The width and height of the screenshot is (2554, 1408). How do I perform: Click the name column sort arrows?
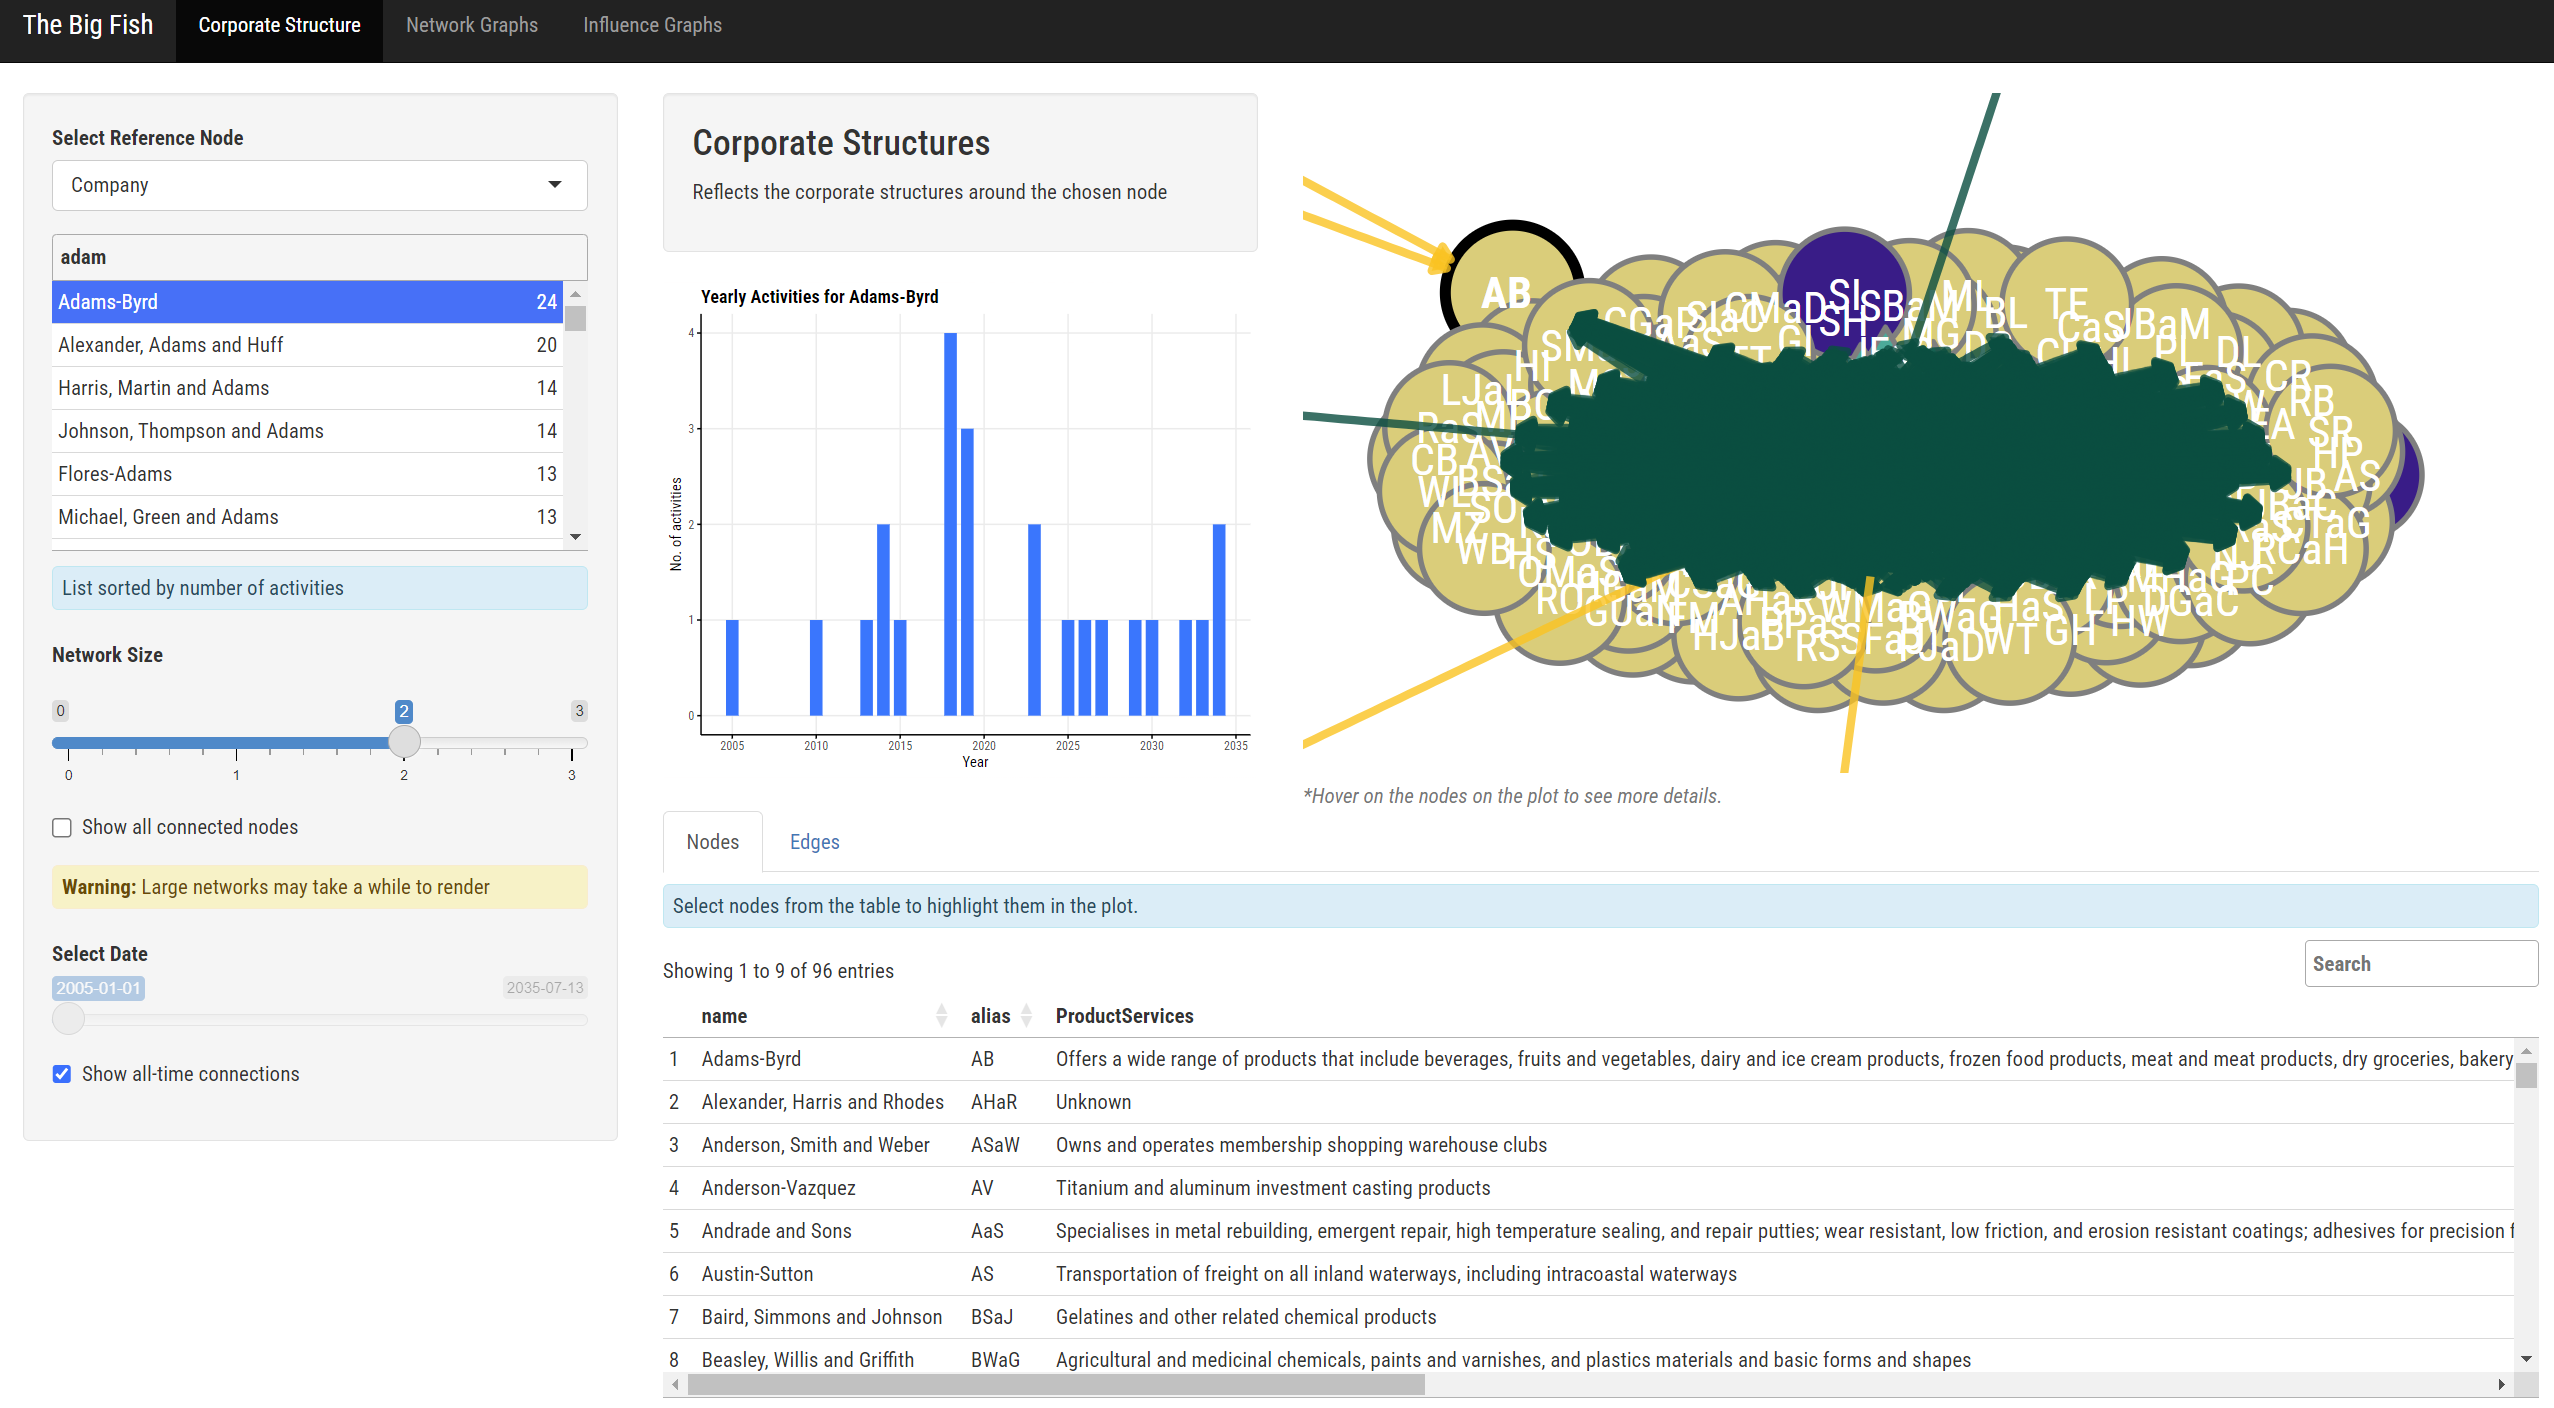pyautogui.click(x=941, y=1016)
